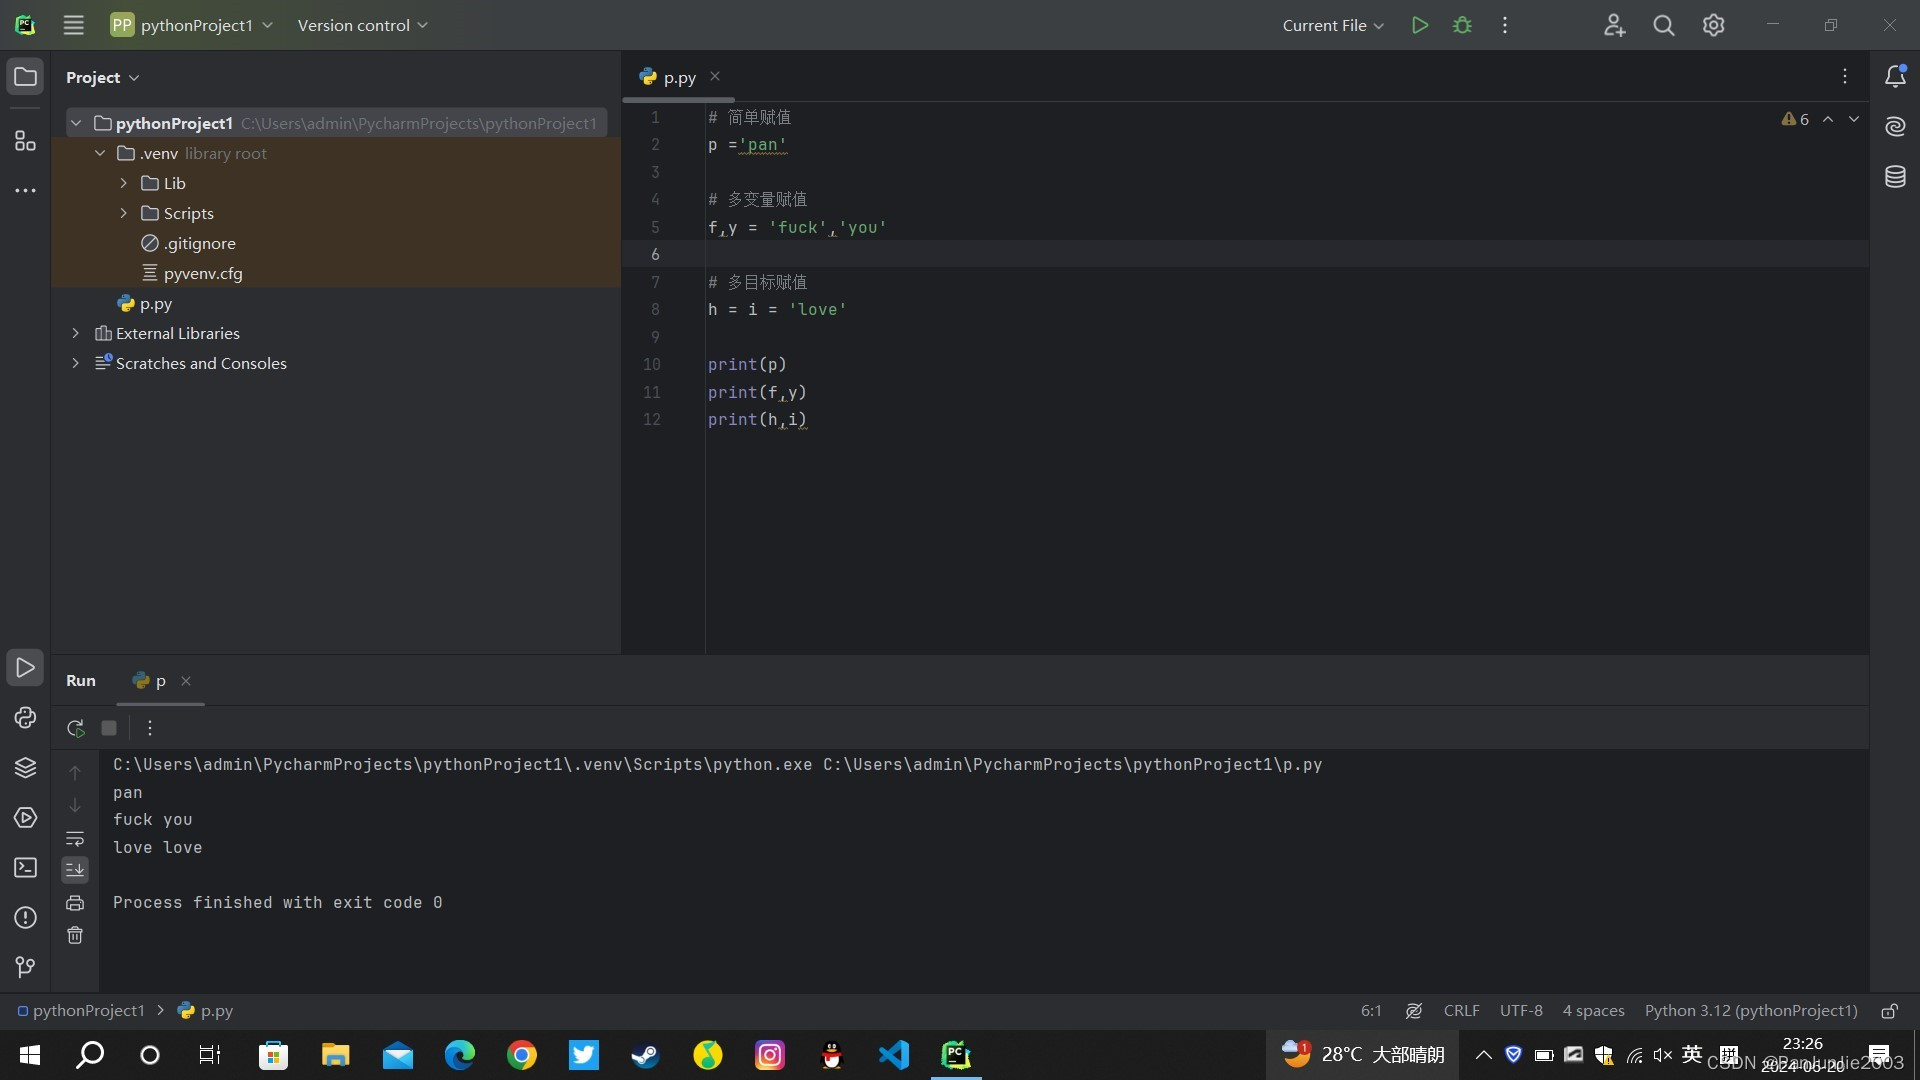Image resolution: width=1920 pixels, height=1080 pixels.
Task: Open the Version control menu
Action: (x=362, y=25)
